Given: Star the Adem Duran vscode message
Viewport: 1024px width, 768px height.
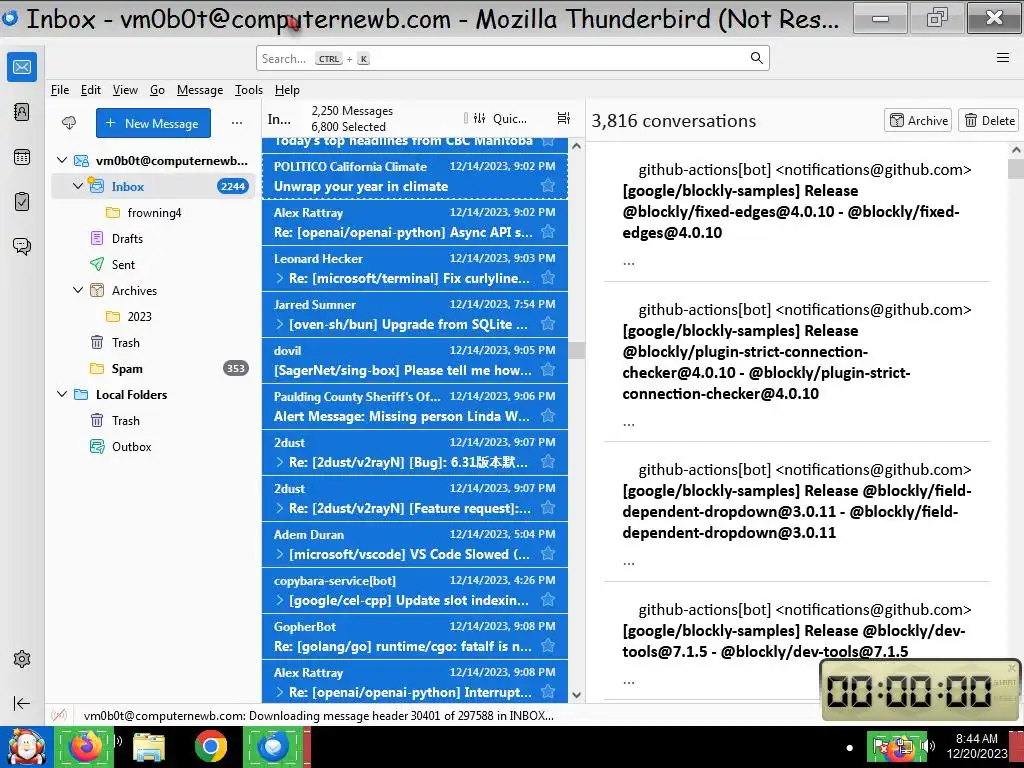Looking at the screenshot, I should [x=548, y=554].
